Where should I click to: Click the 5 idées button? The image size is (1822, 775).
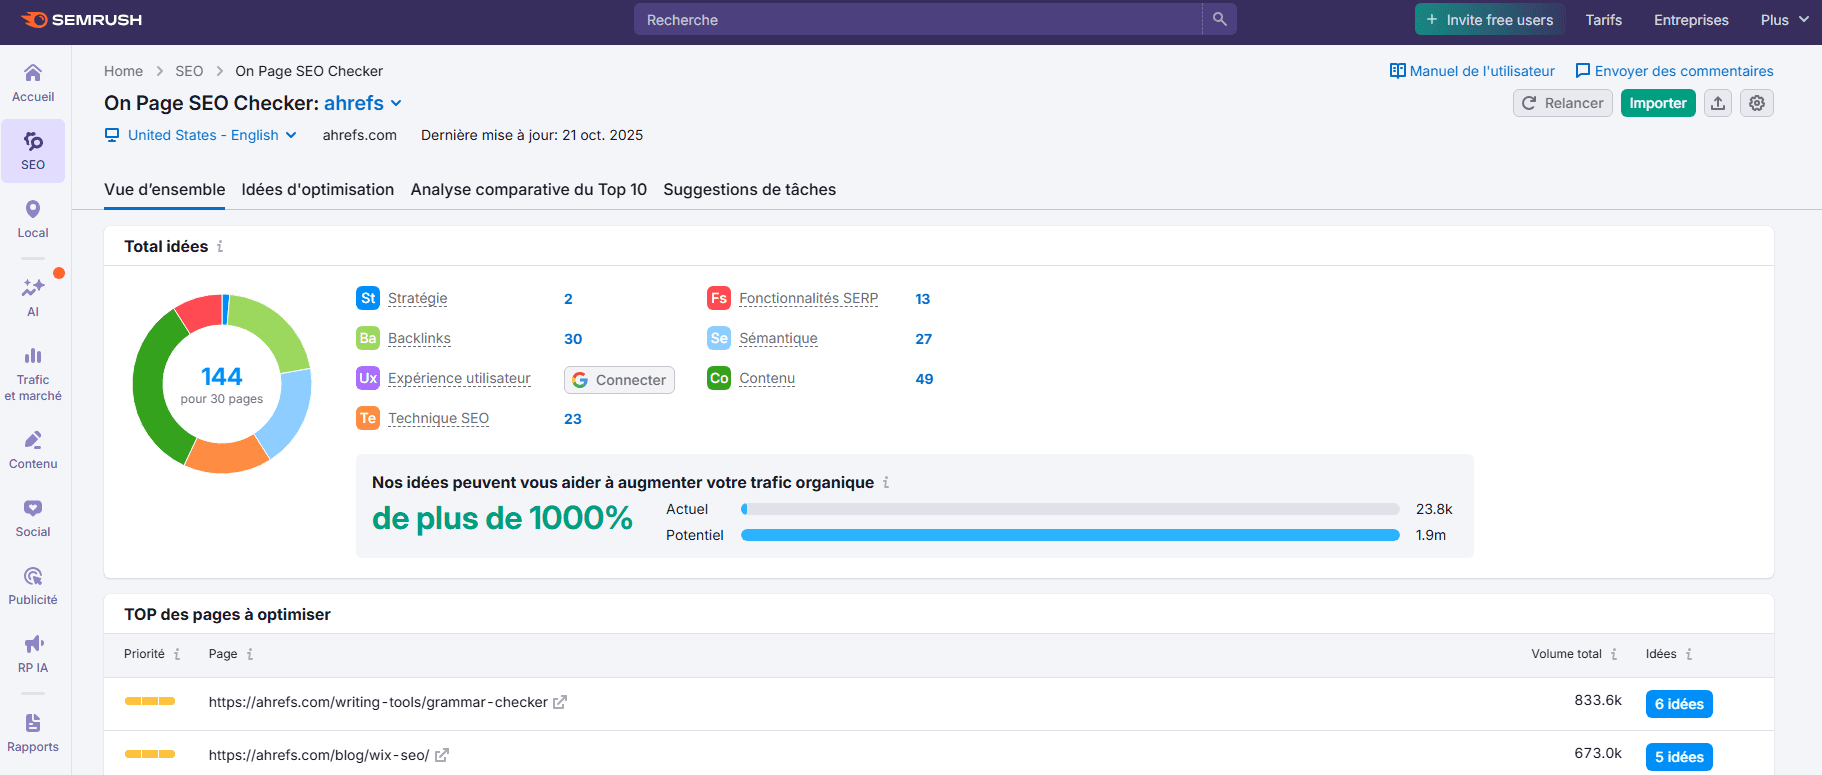click(x=1679, y=757)
